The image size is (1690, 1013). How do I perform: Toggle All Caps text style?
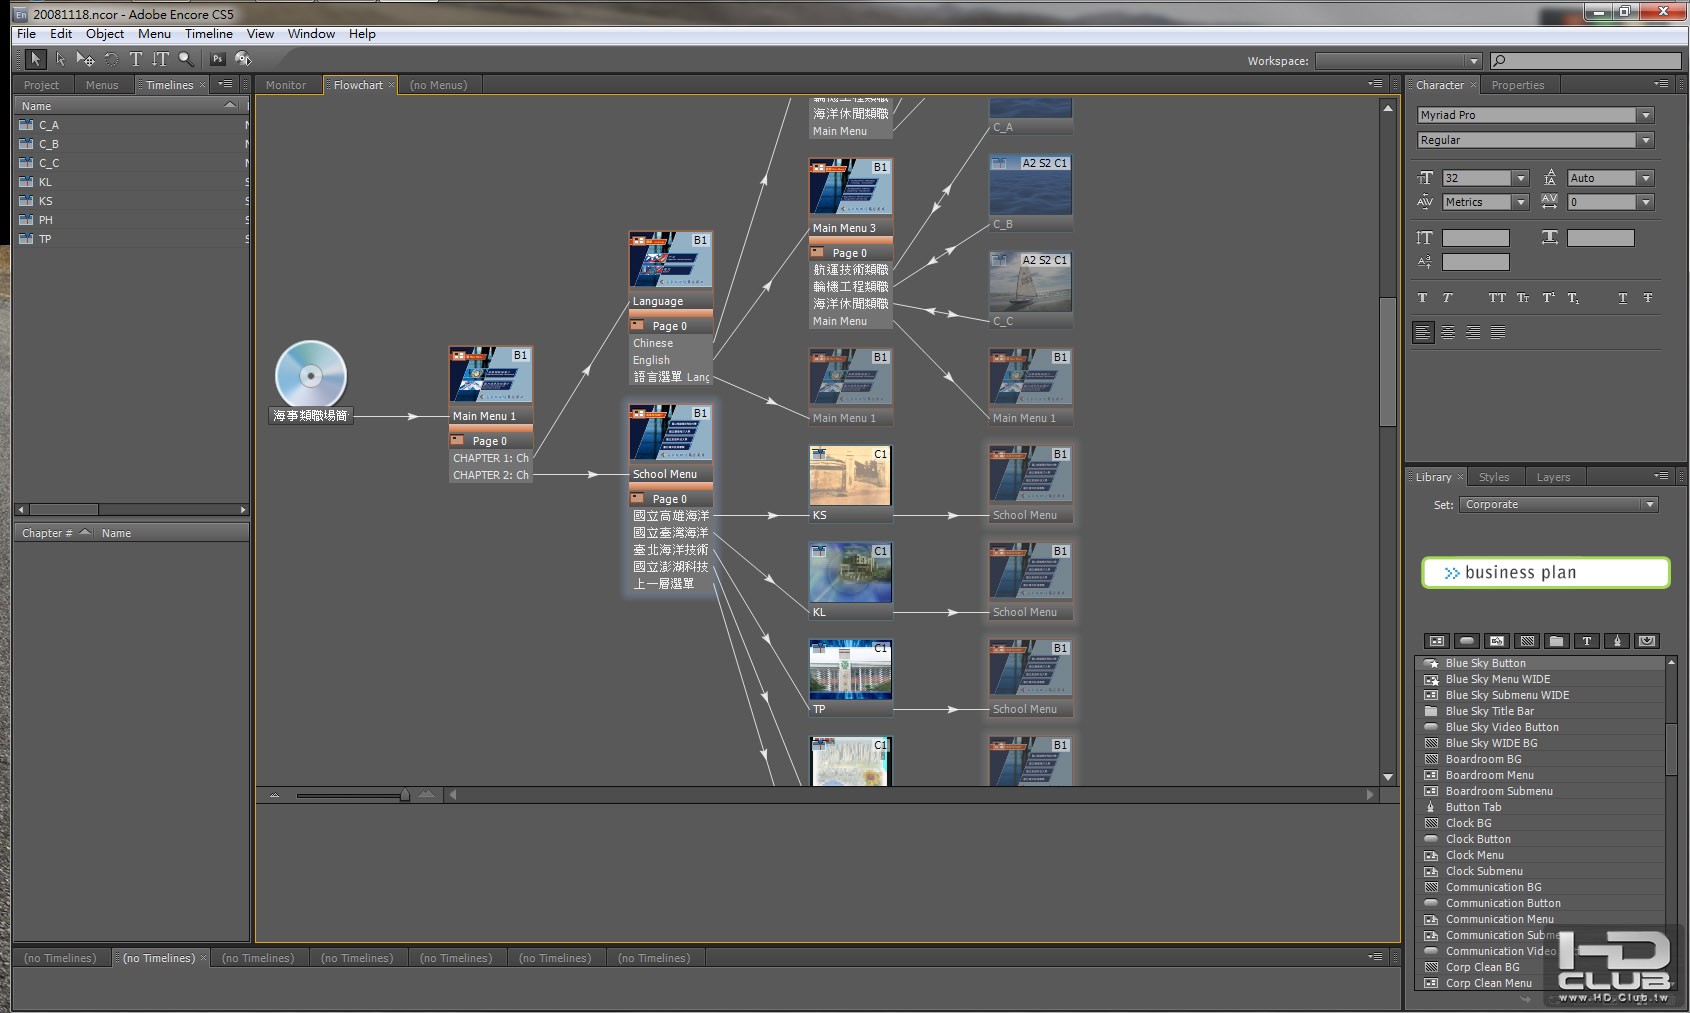1497,298
